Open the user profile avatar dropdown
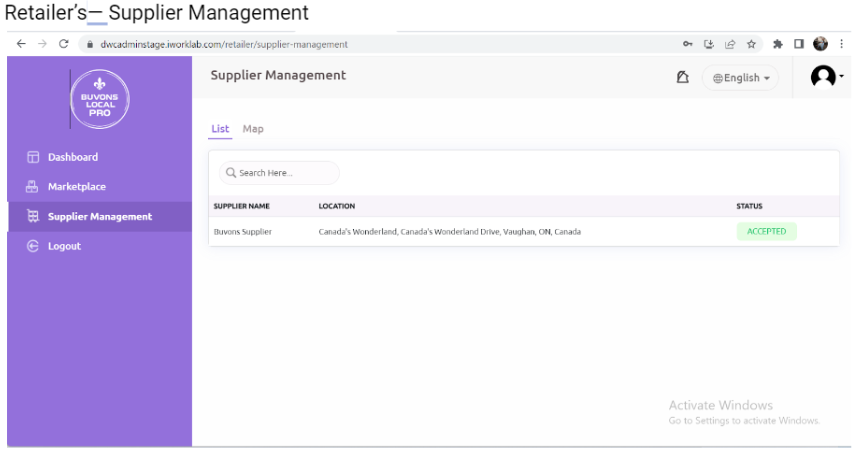The image size is (857, 452). click(x=826, y=77)
